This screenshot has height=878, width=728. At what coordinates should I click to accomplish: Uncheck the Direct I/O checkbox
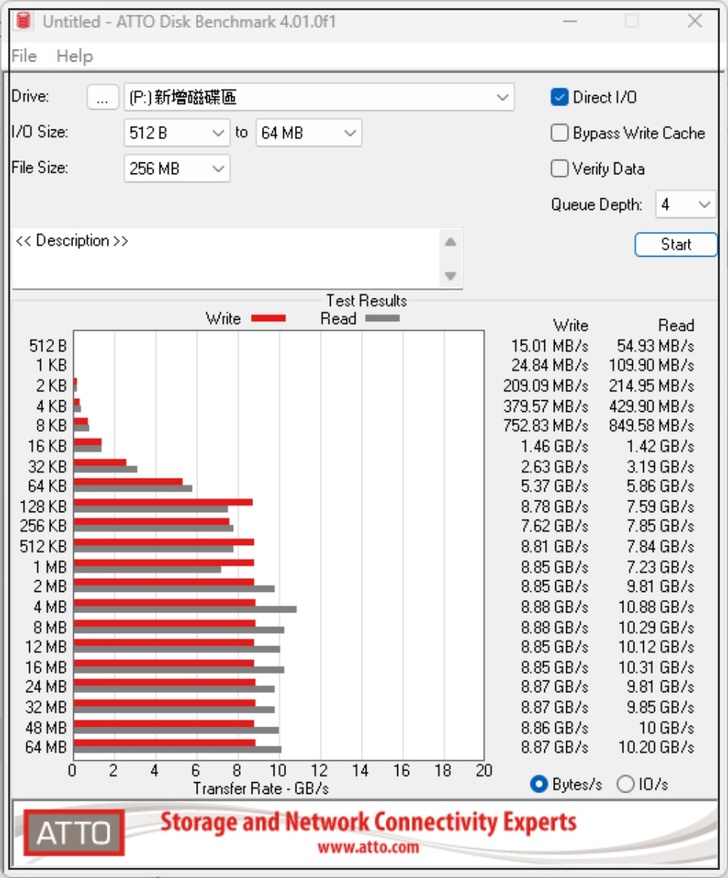(559, 97)
